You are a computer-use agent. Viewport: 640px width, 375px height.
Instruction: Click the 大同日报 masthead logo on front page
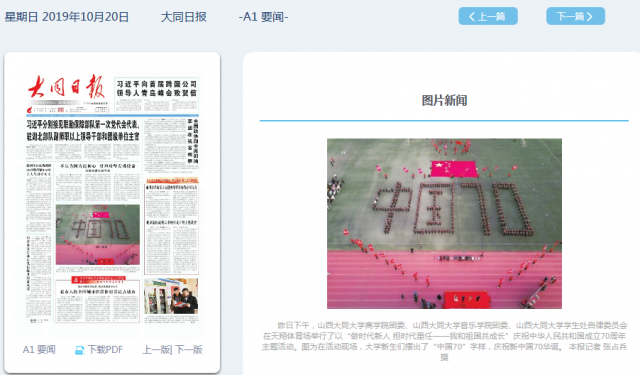click(66, 87)
